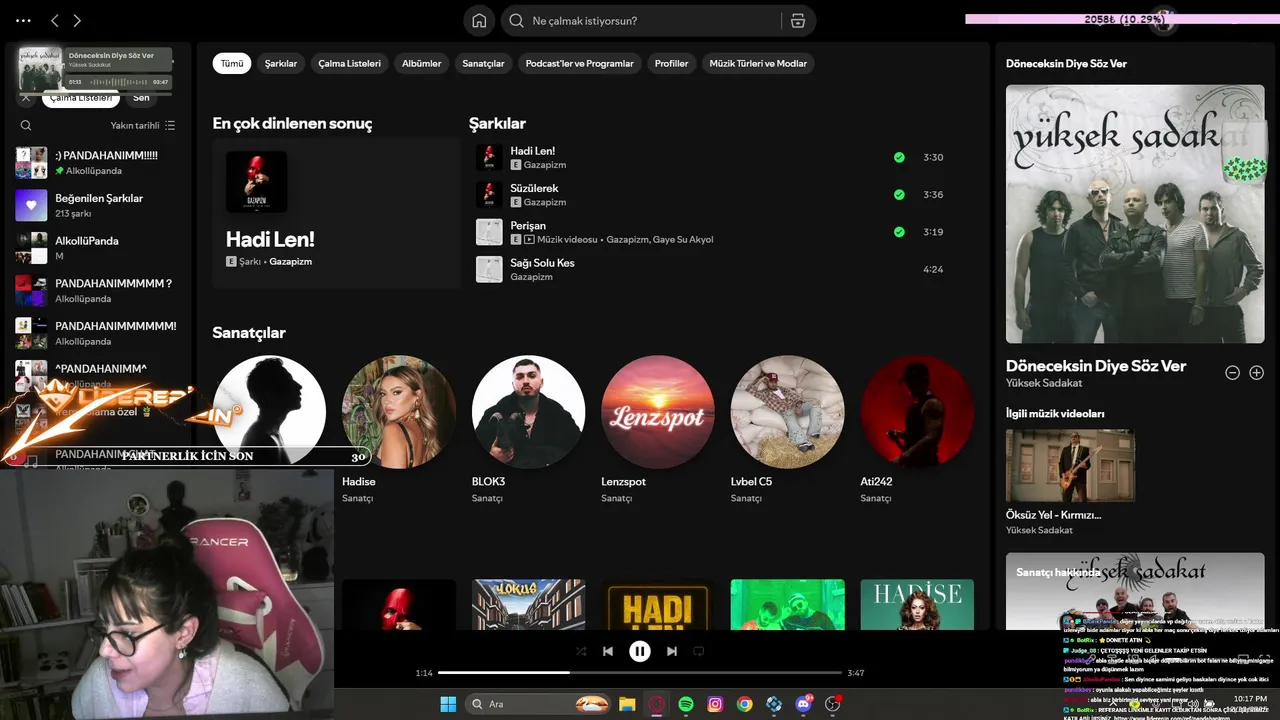Open the Hadise artist card

click(399, 430)
